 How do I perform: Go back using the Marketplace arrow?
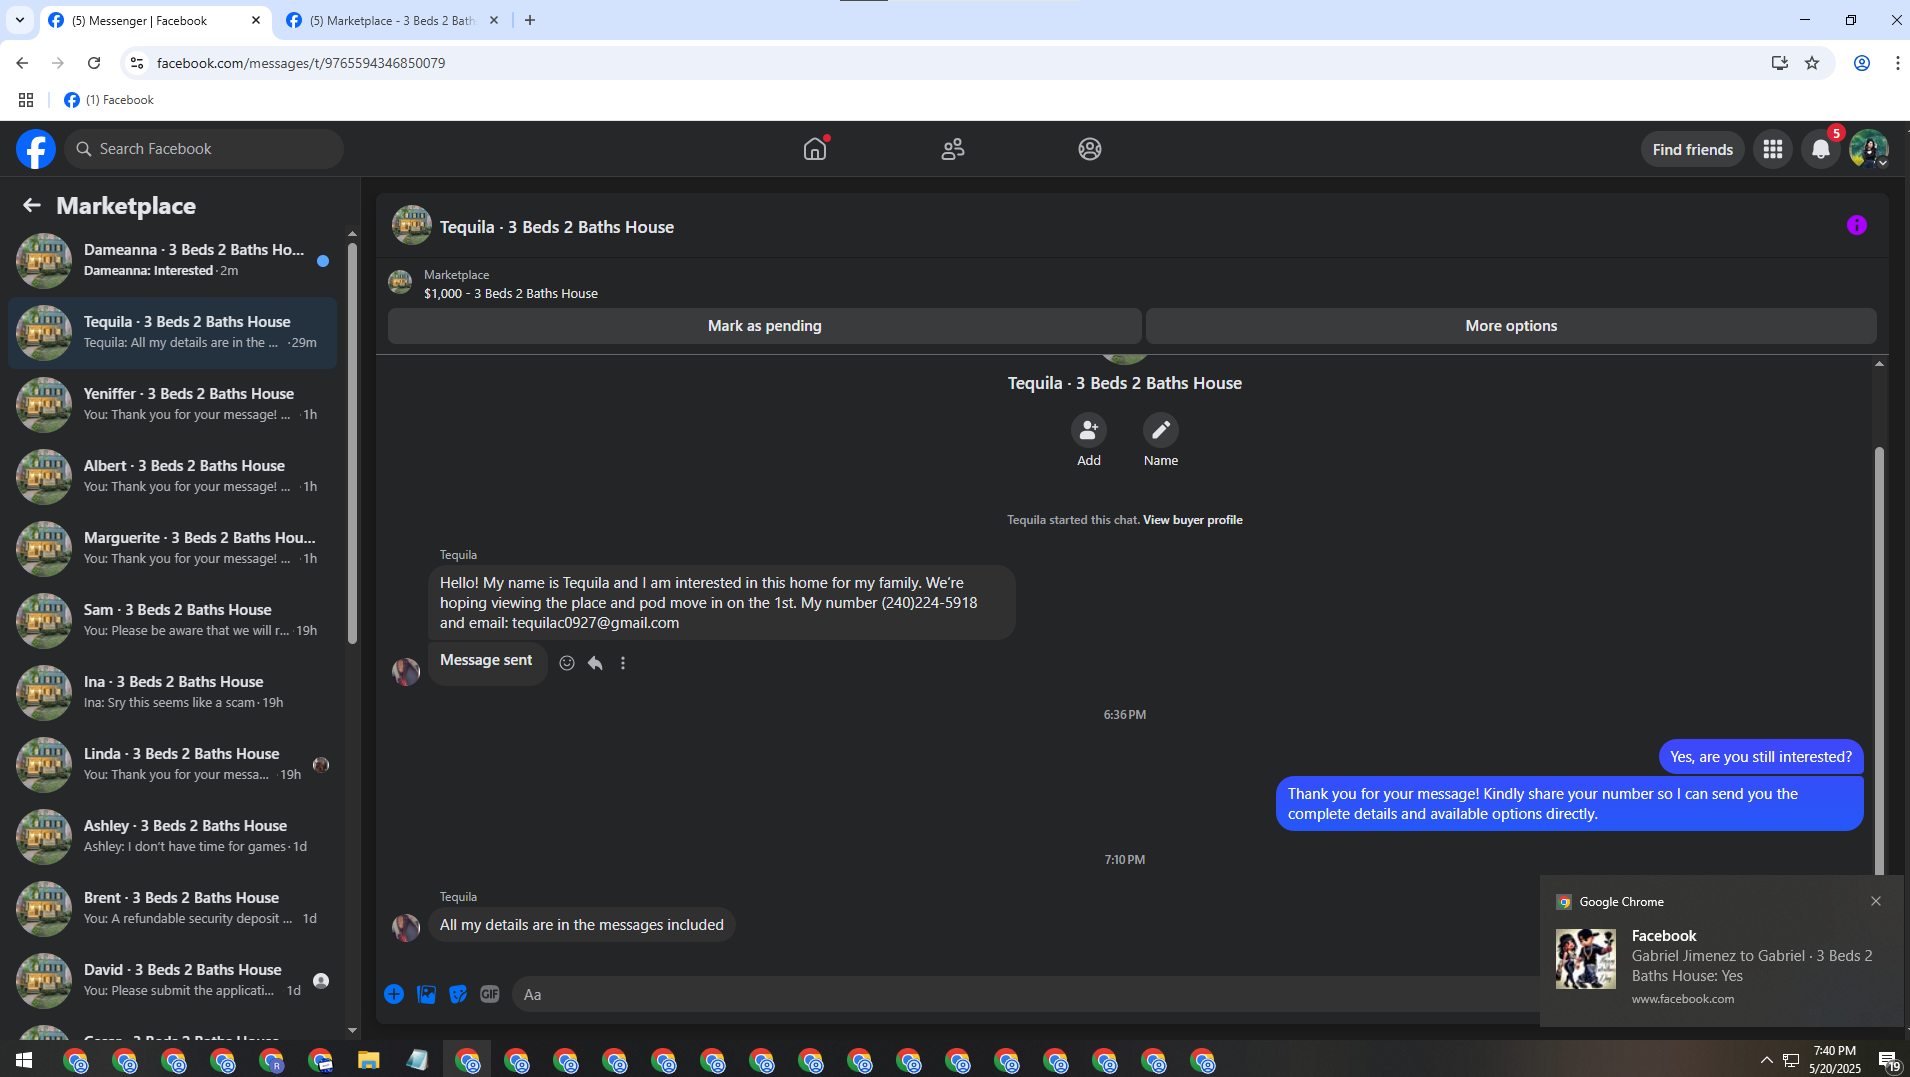pos(32,205)
